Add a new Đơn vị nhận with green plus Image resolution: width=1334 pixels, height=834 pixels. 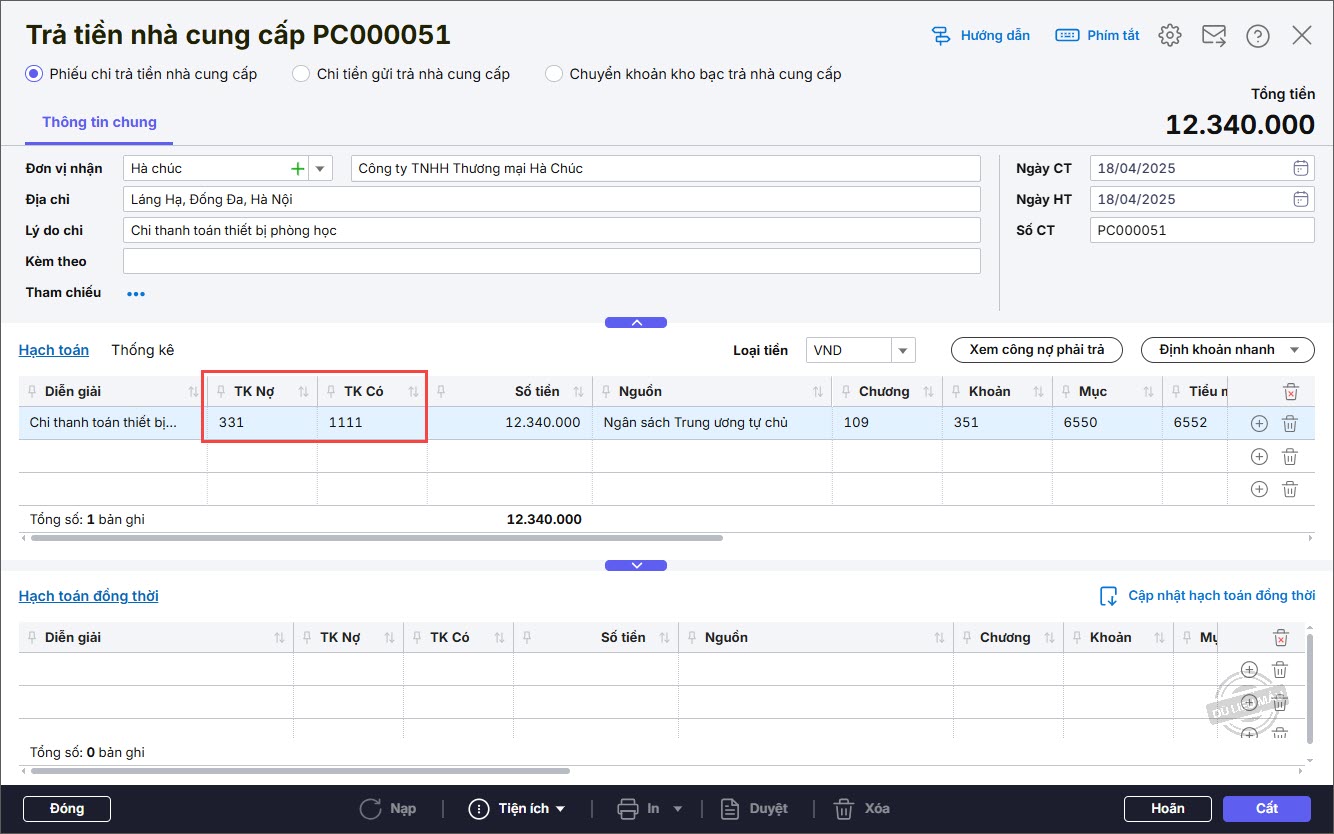297,168
